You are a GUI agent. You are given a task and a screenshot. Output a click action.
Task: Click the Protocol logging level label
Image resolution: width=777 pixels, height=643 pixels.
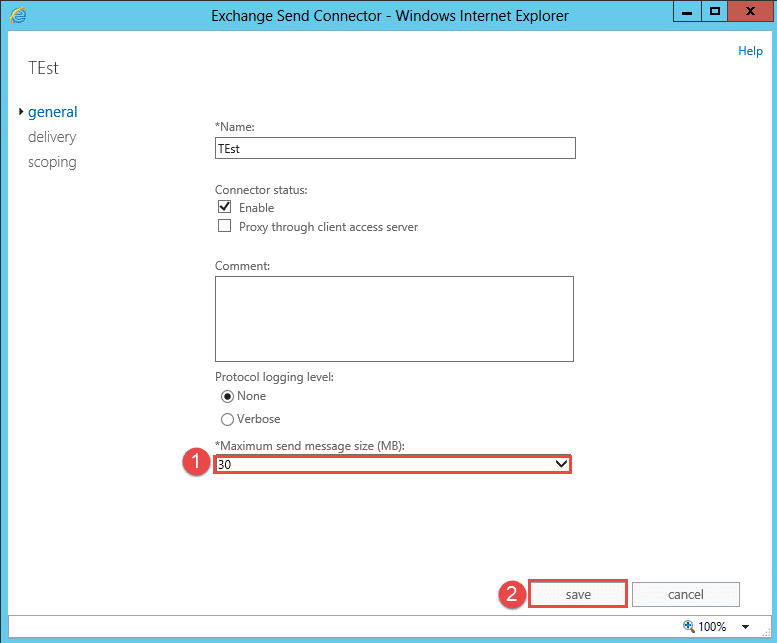275,377
